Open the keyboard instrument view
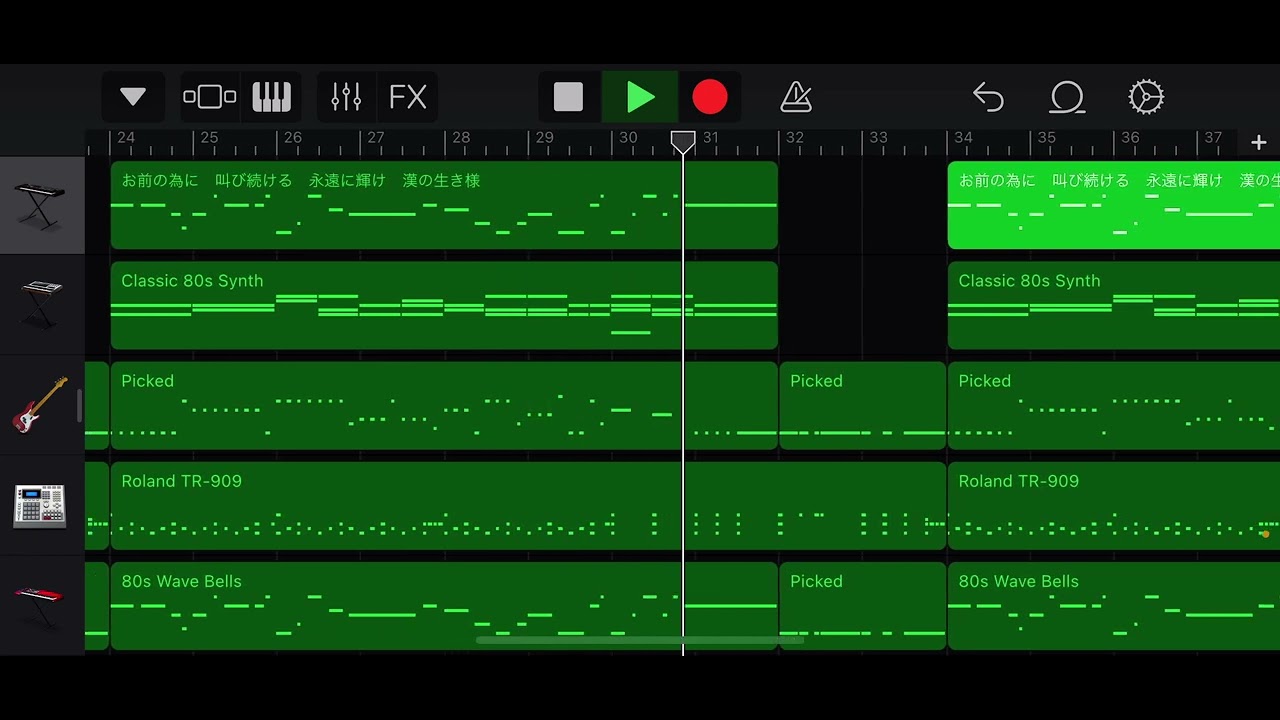 pyautogui.click(x=271, y=97)
